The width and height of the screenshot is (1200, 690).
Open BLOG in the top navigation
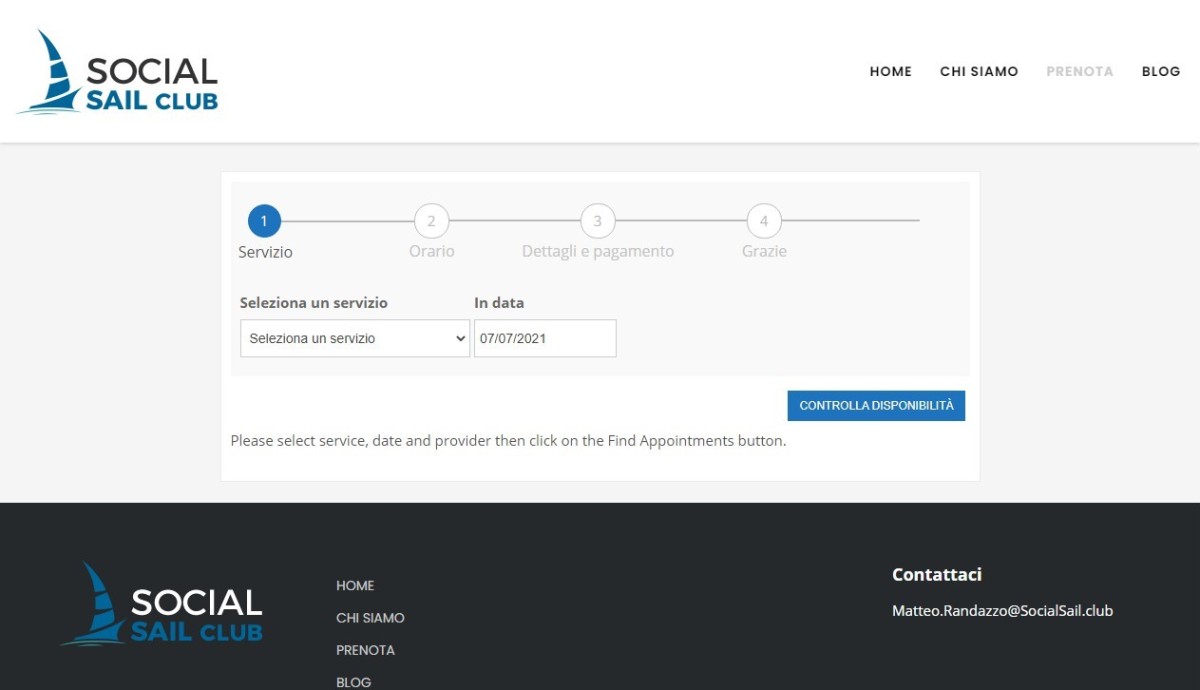[1161, 72]
